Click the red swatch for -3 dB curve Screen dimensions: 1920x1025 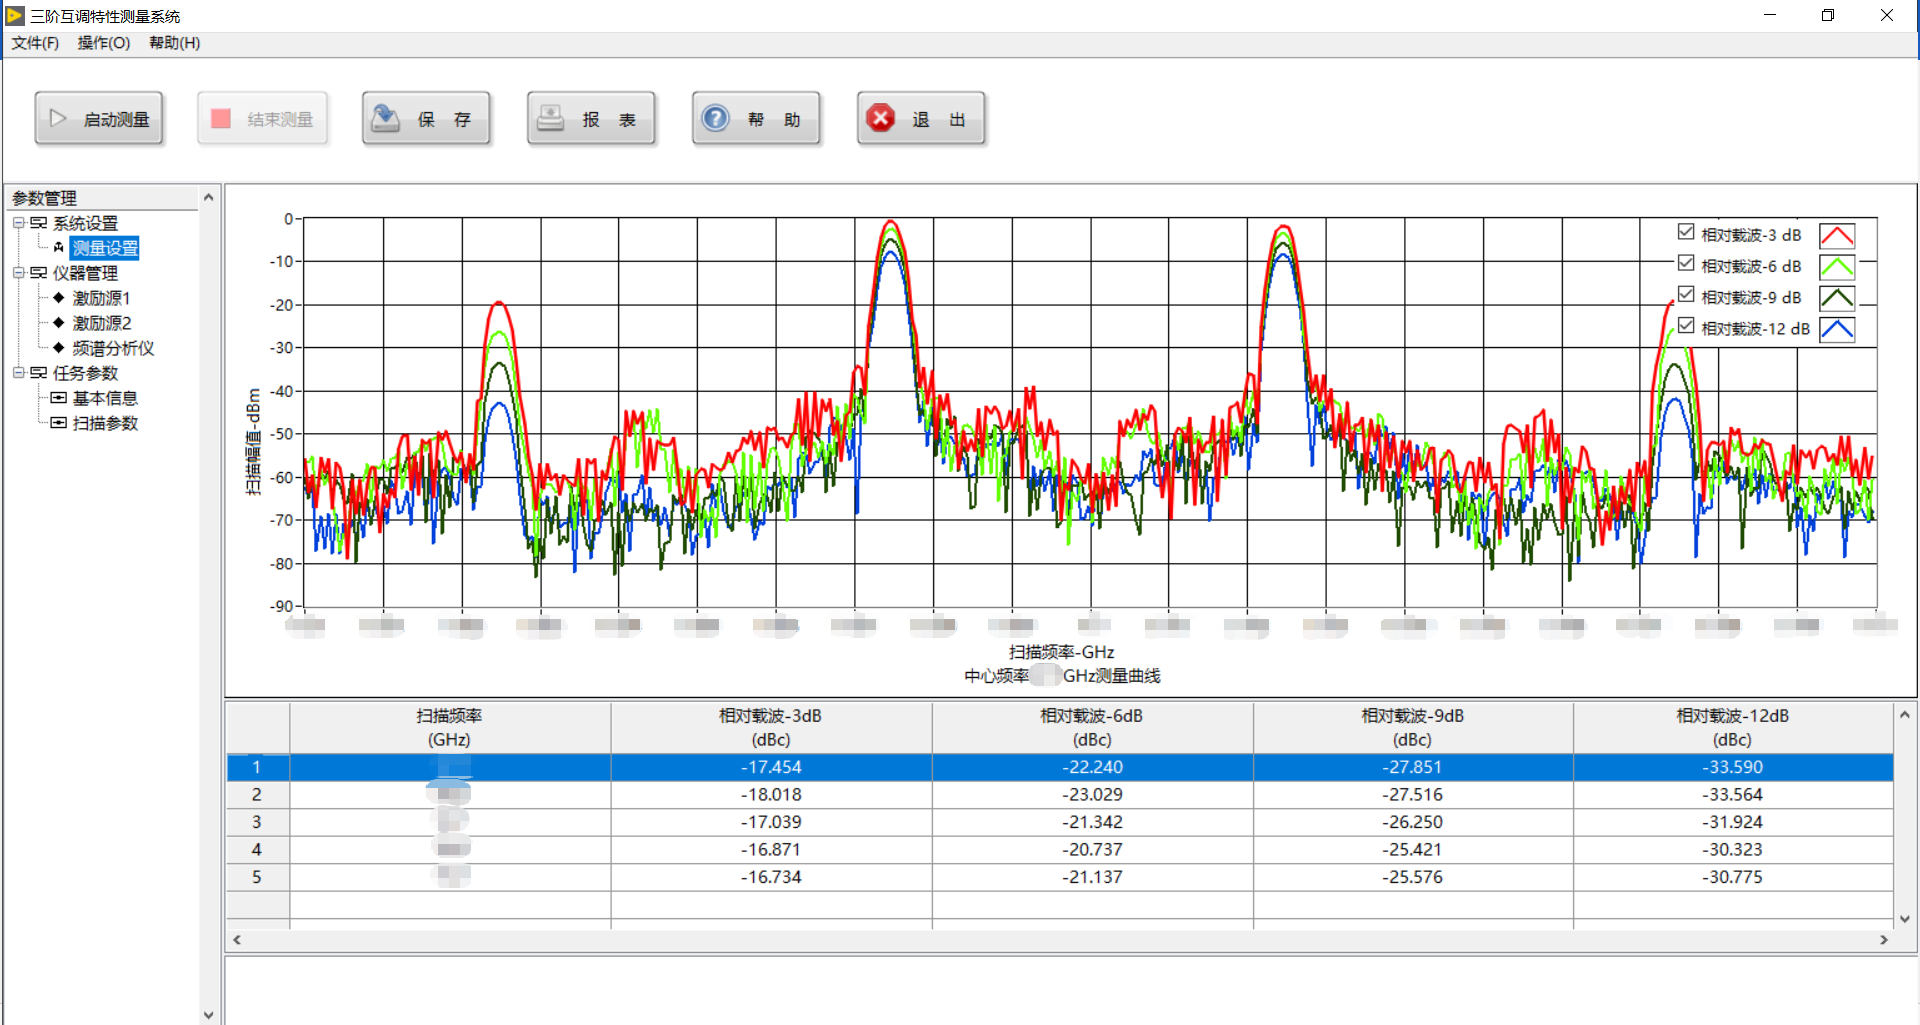[1837, 236]
